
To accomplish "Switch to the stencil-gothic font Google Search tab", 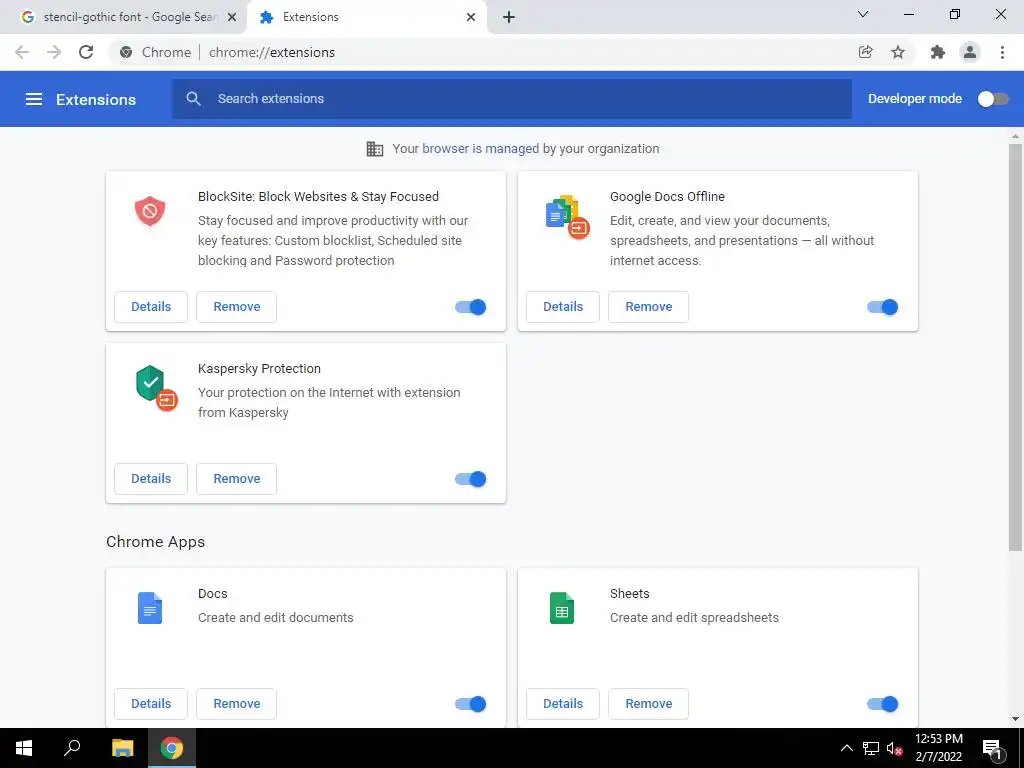I will pyautogui.click(x=123, y=17).
